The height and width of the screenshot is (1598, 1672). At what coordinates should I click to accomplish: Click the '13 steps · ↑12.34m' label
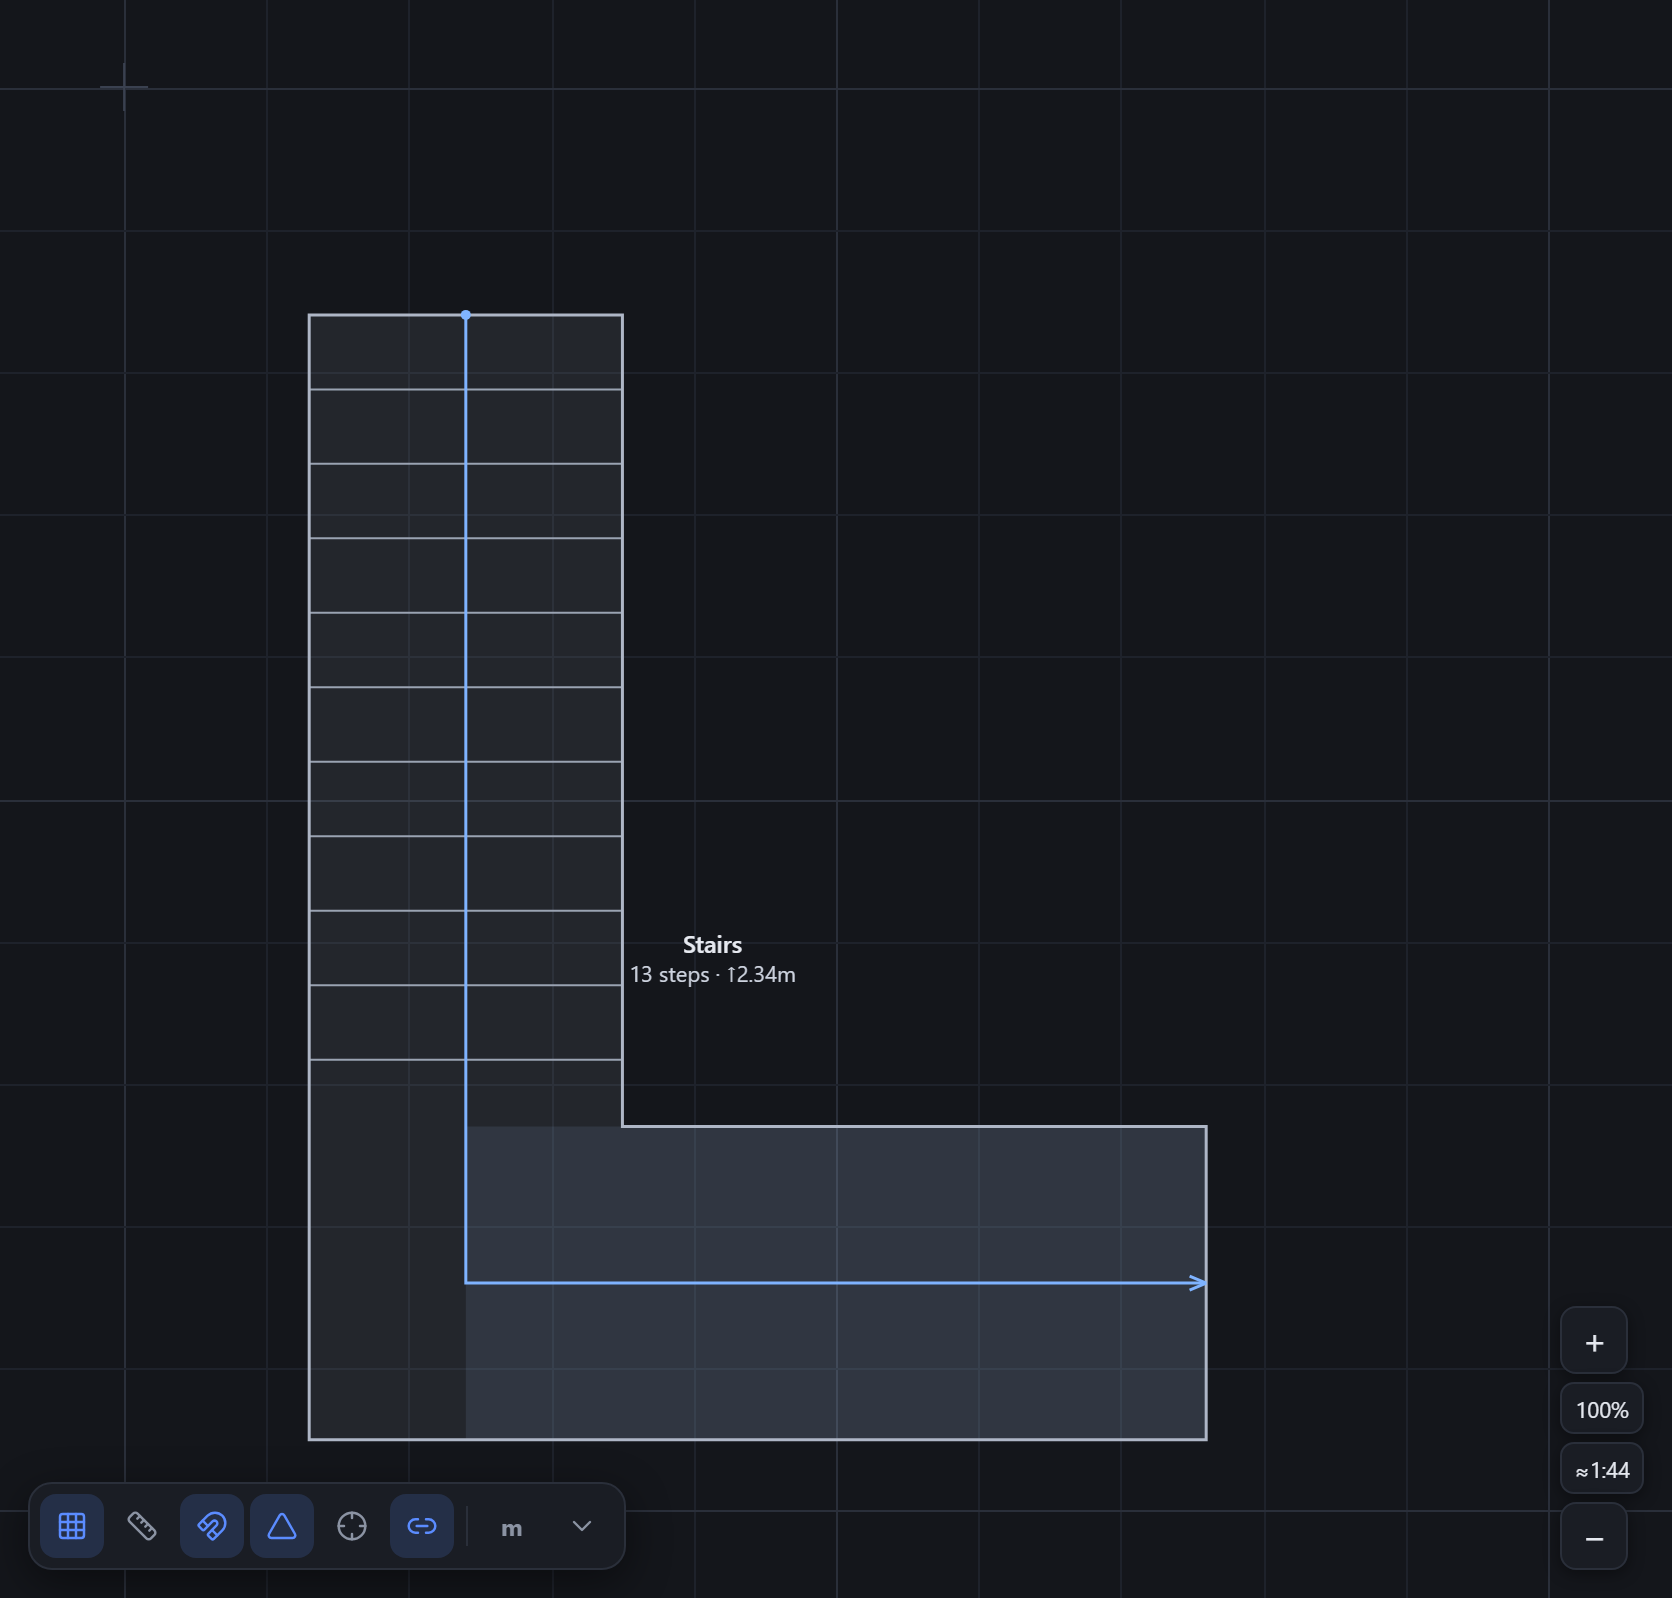[x=713, y=975]
